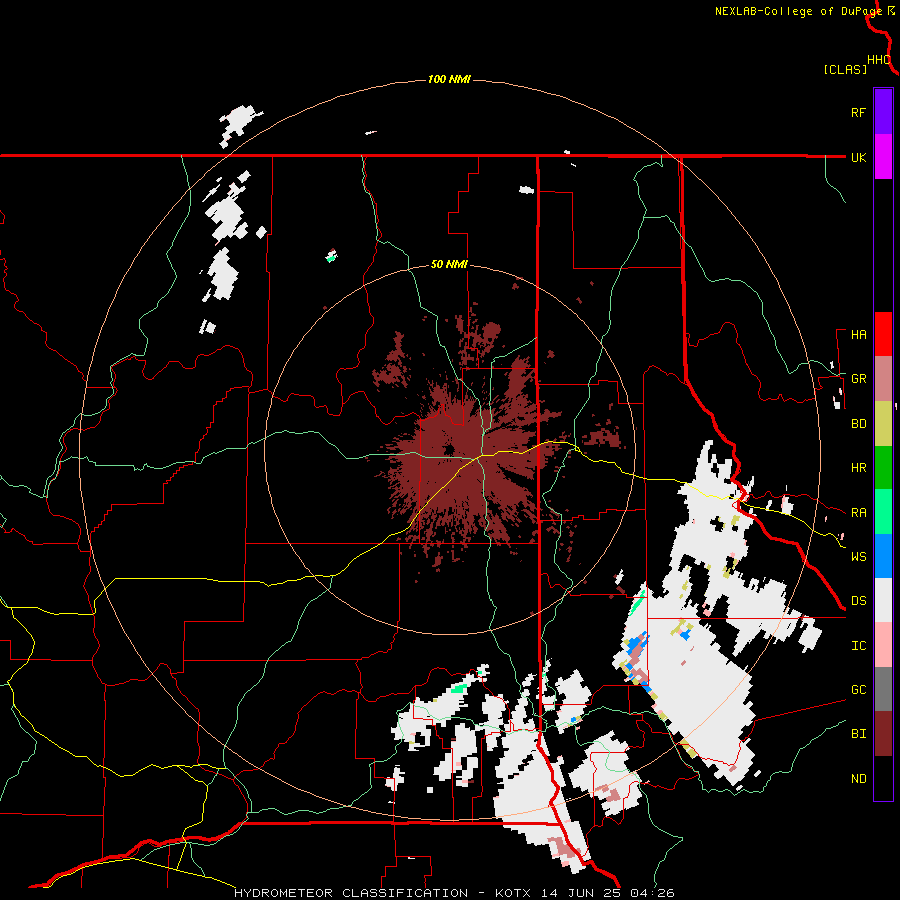
Task: Click the HYDROMETEOR CLASSIFICATION title text
Action: pos(351,893)
